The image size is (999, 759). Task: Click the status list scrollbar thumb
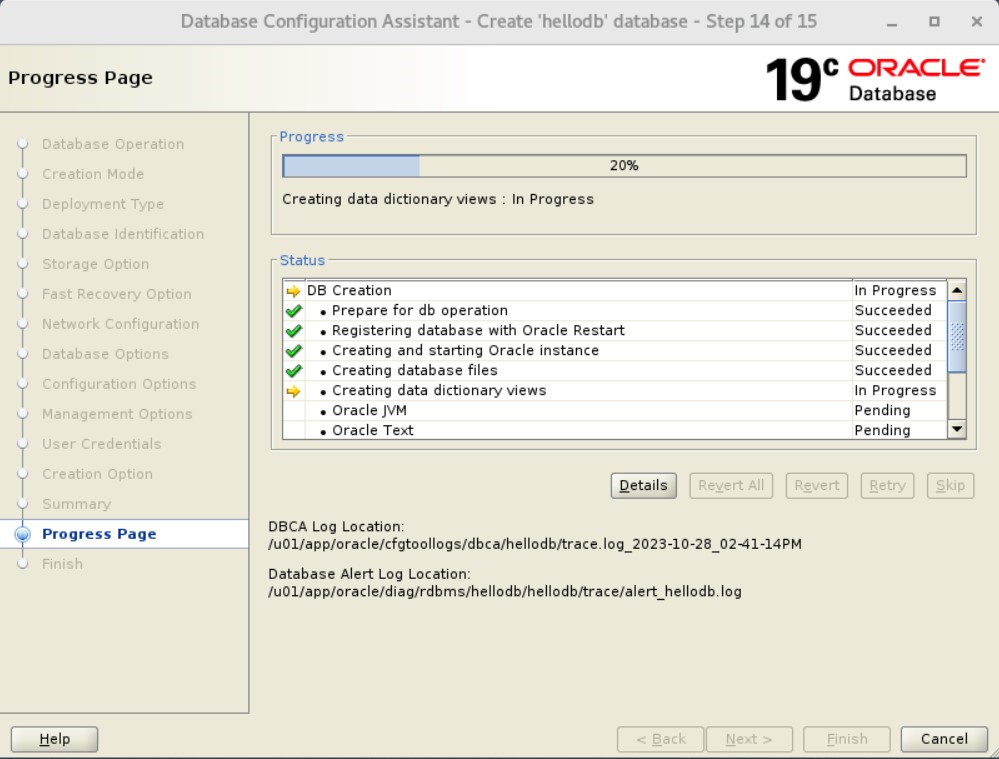tap(957, 336)
